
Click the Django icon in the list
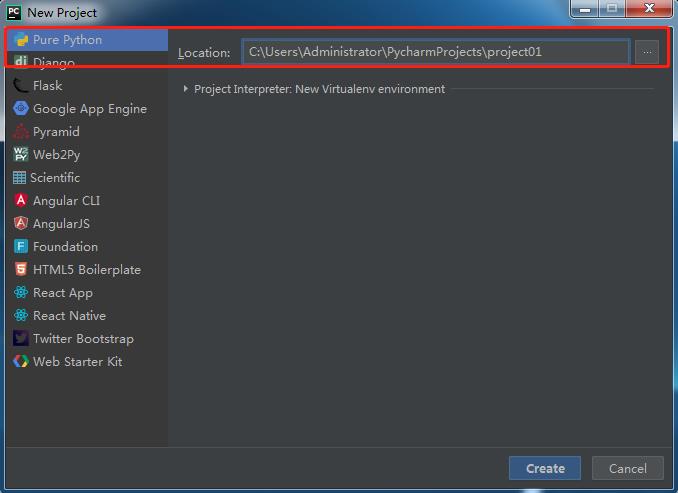click(21, 61)
